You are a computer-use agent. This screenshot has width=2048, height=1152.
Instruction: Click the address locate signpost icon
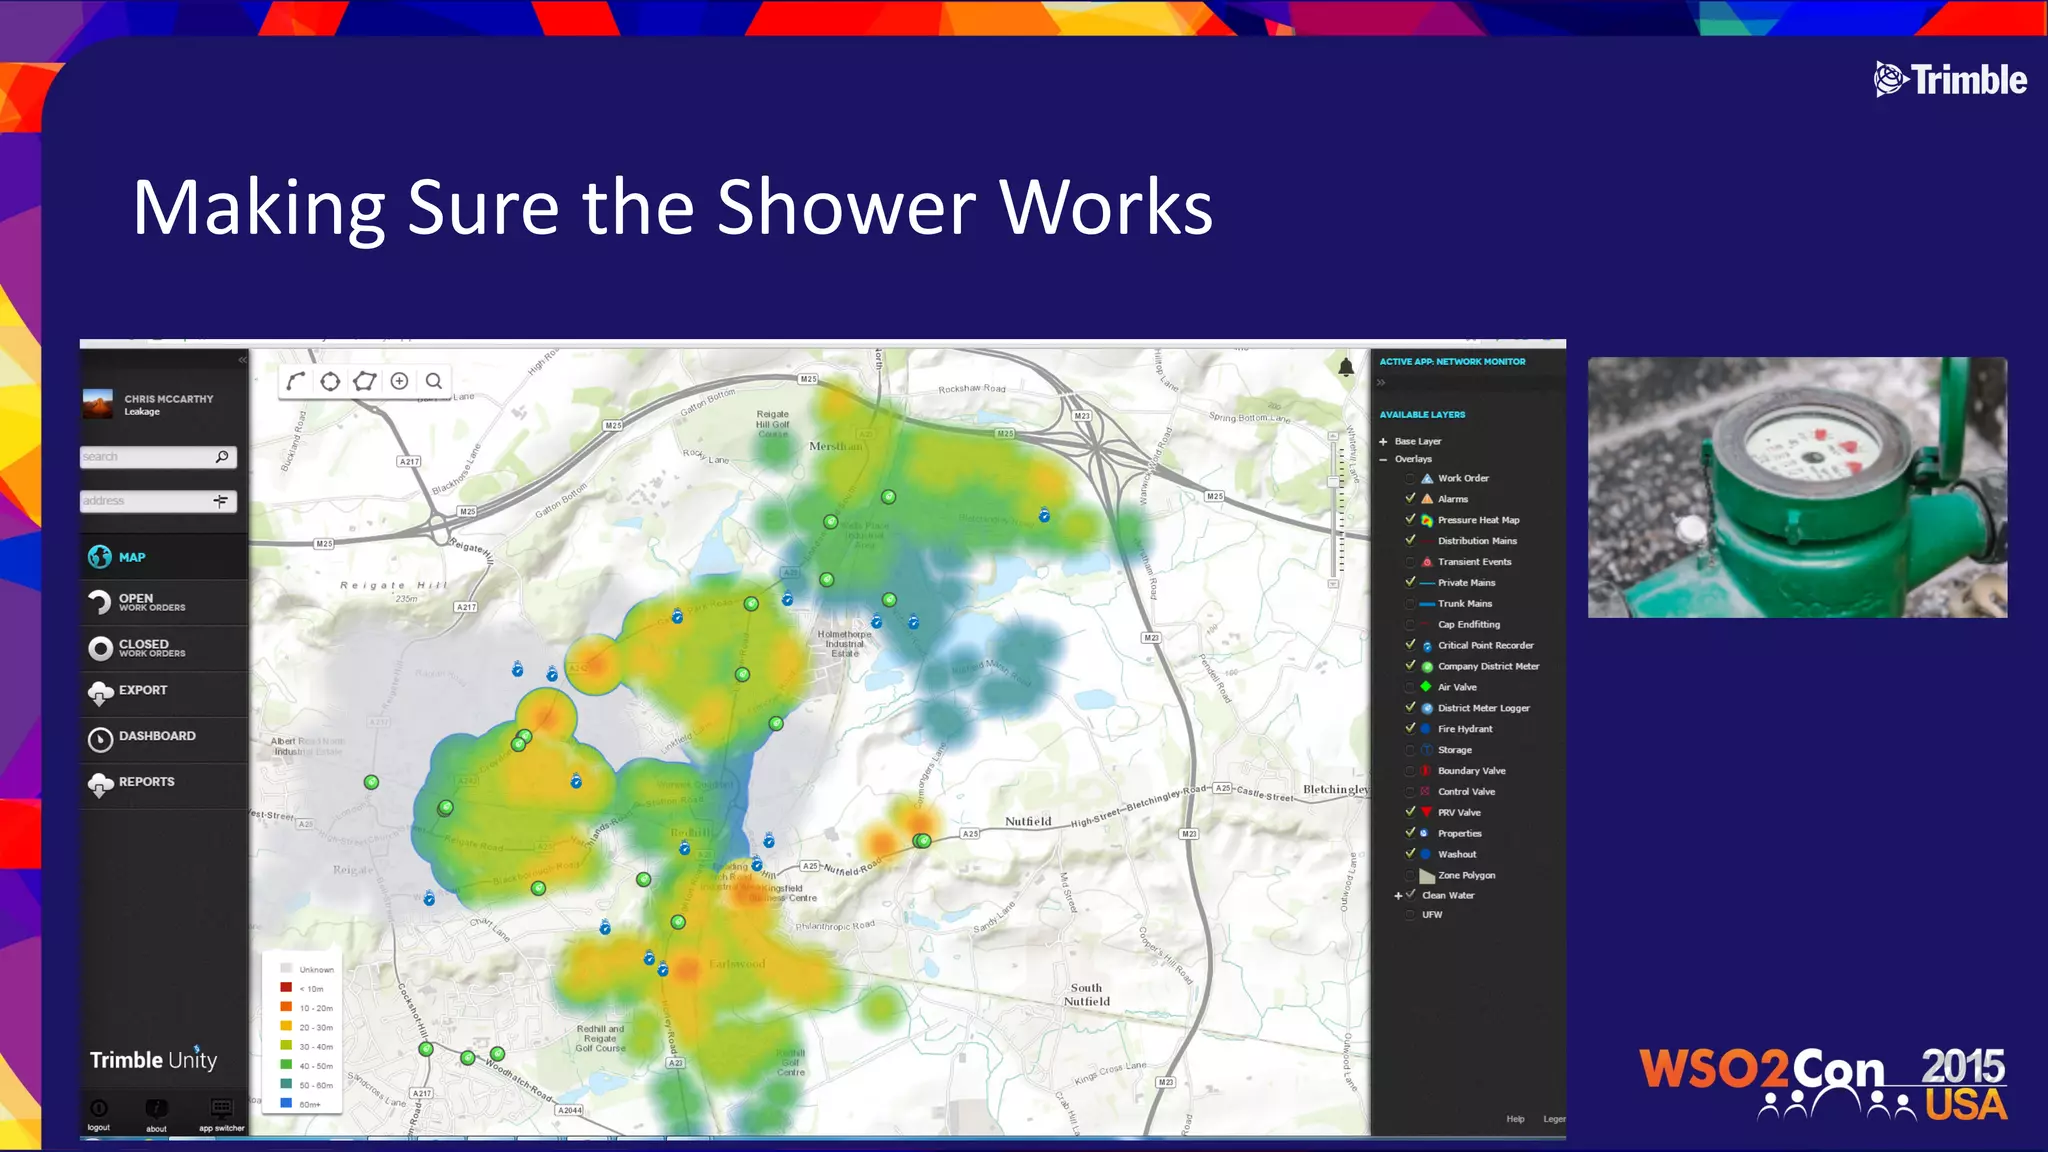point(221,501)
